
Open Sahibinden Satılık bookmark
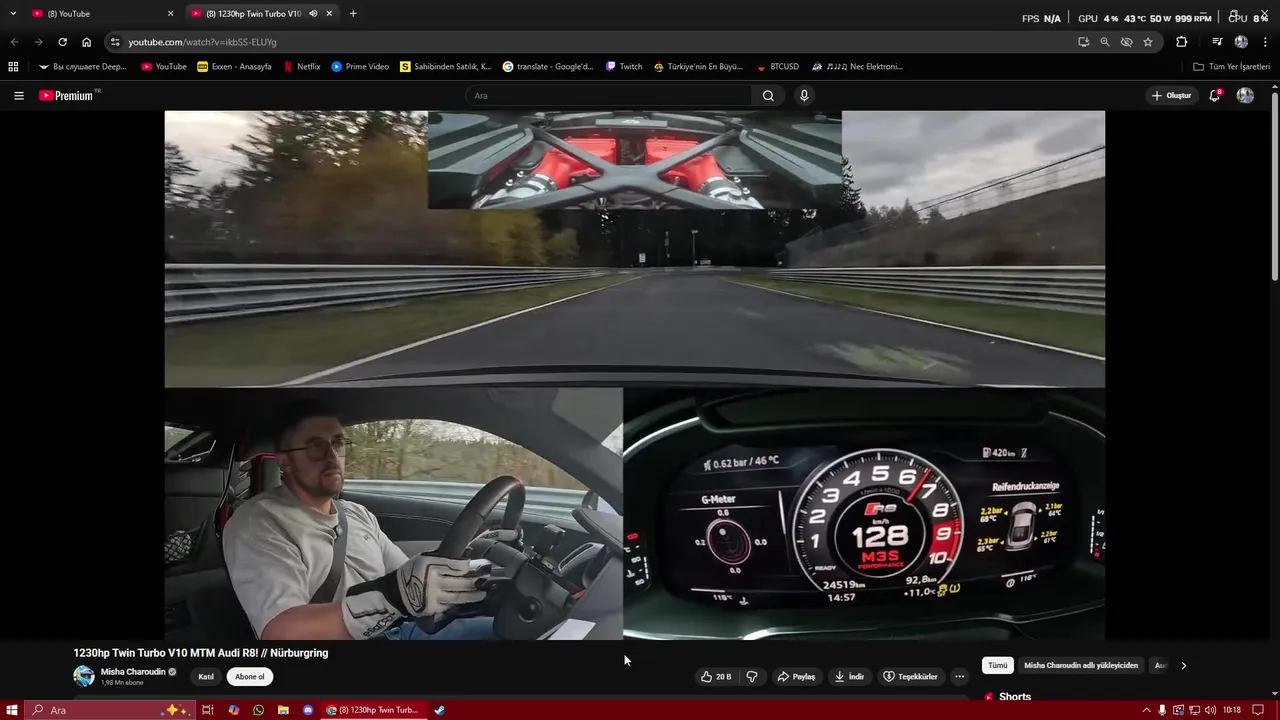446,67
